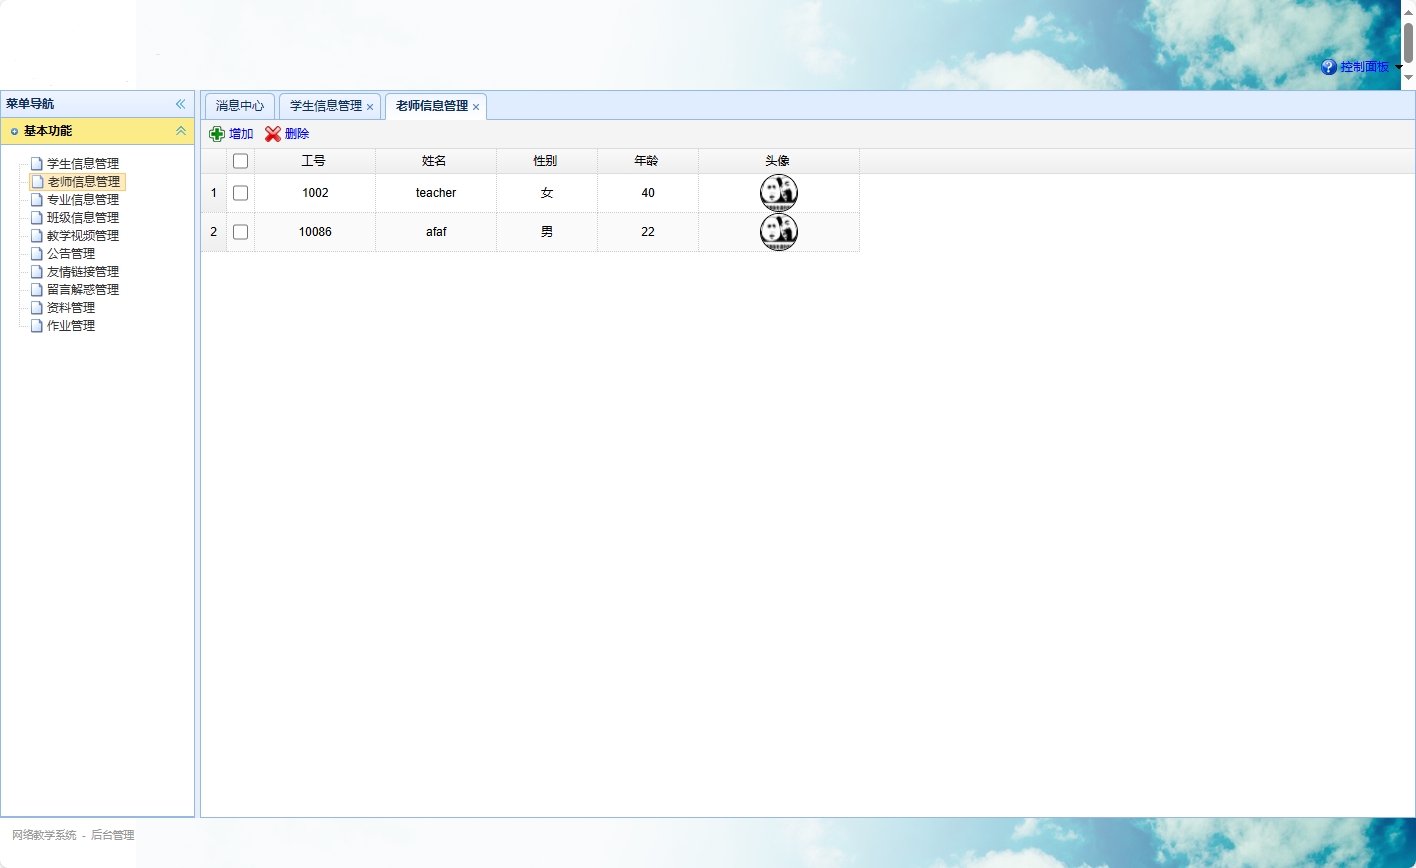Close the 学生信息管理 tab
1416x868 pixels.
point(370,107)
